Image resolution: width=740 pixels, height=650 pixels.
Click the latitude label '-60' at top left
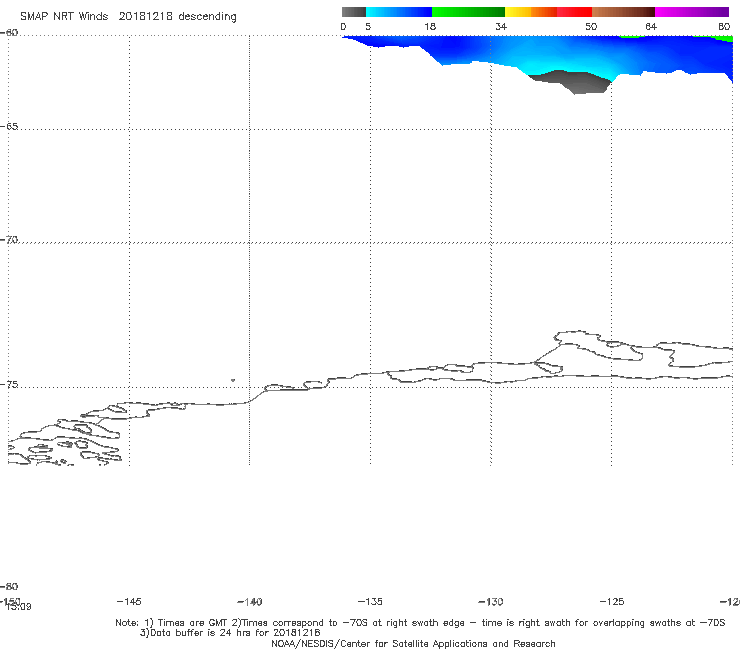tap(9, 33)
